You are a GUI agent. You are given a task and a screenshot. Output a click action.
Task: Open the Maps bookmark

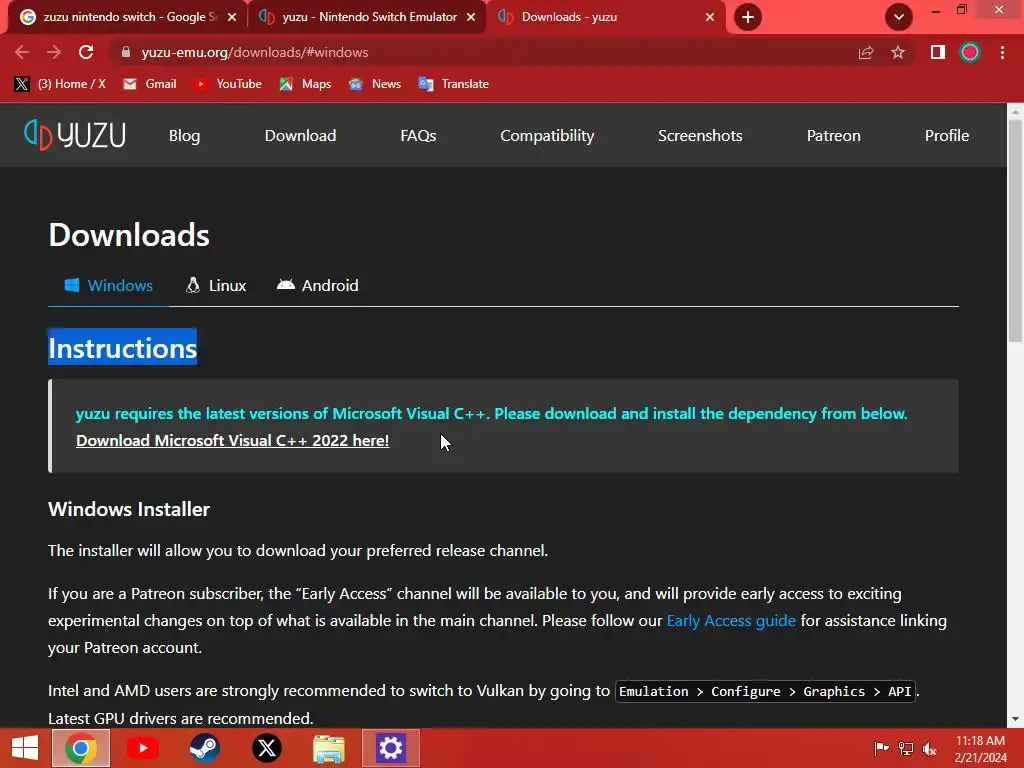pyautogui.click(x=305, y=84)
